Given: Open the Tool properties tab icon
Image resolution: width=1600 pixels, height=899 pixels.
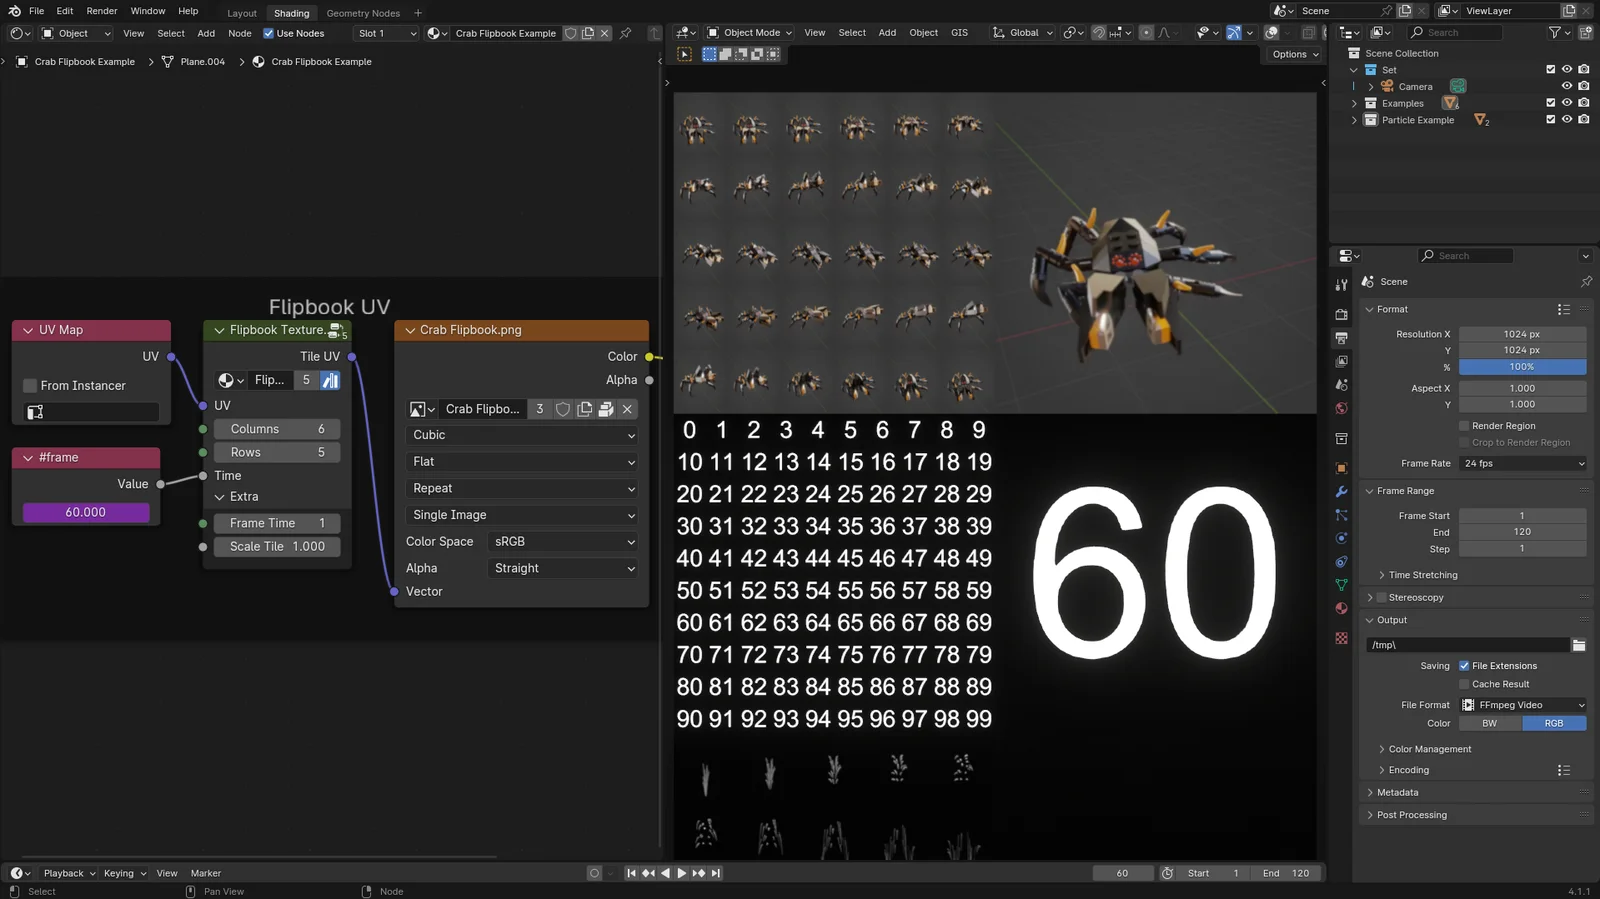Looking at the screenshot, I should tap(1341, 286).
